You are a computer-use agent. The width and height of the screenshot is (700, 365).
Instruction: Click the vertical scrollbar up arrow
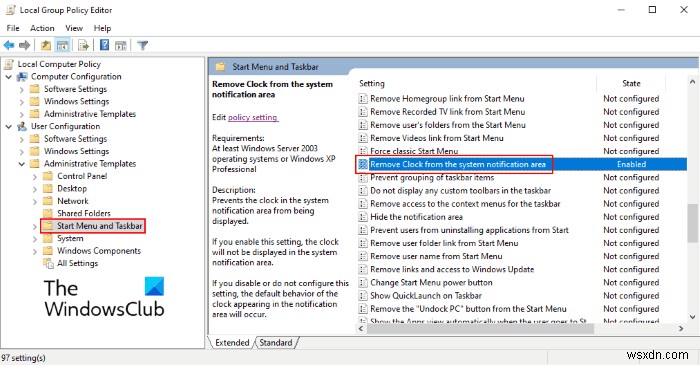692,82
